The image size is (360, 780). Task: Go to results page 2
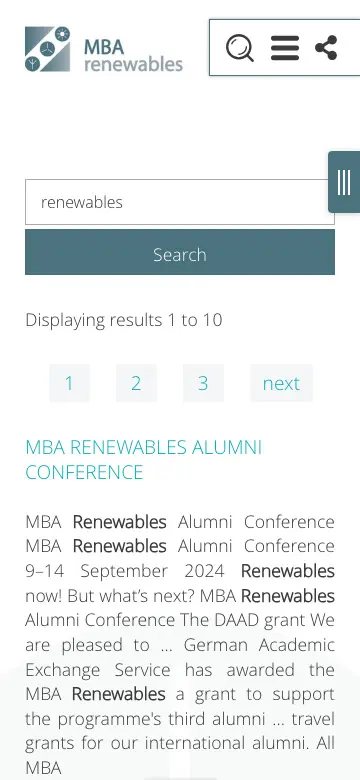(x=136, y=383)
